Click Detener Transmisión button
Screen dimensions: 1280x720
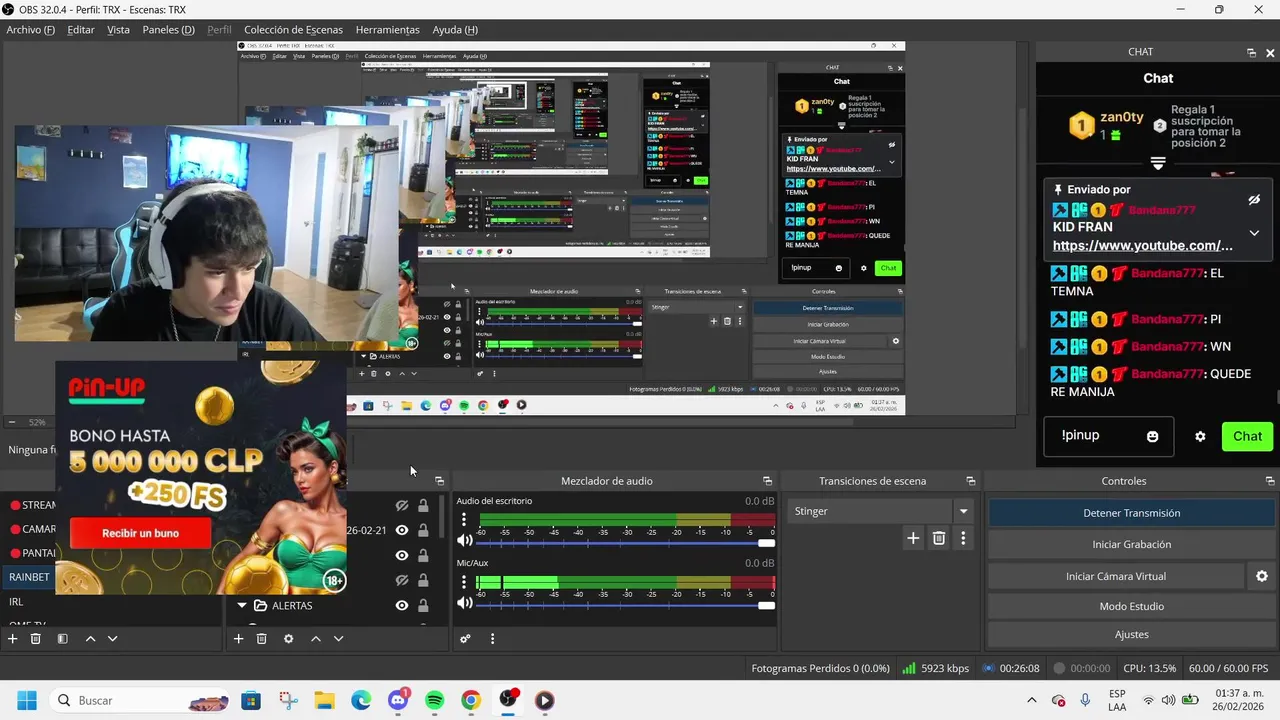click(x=1131, y=513)
